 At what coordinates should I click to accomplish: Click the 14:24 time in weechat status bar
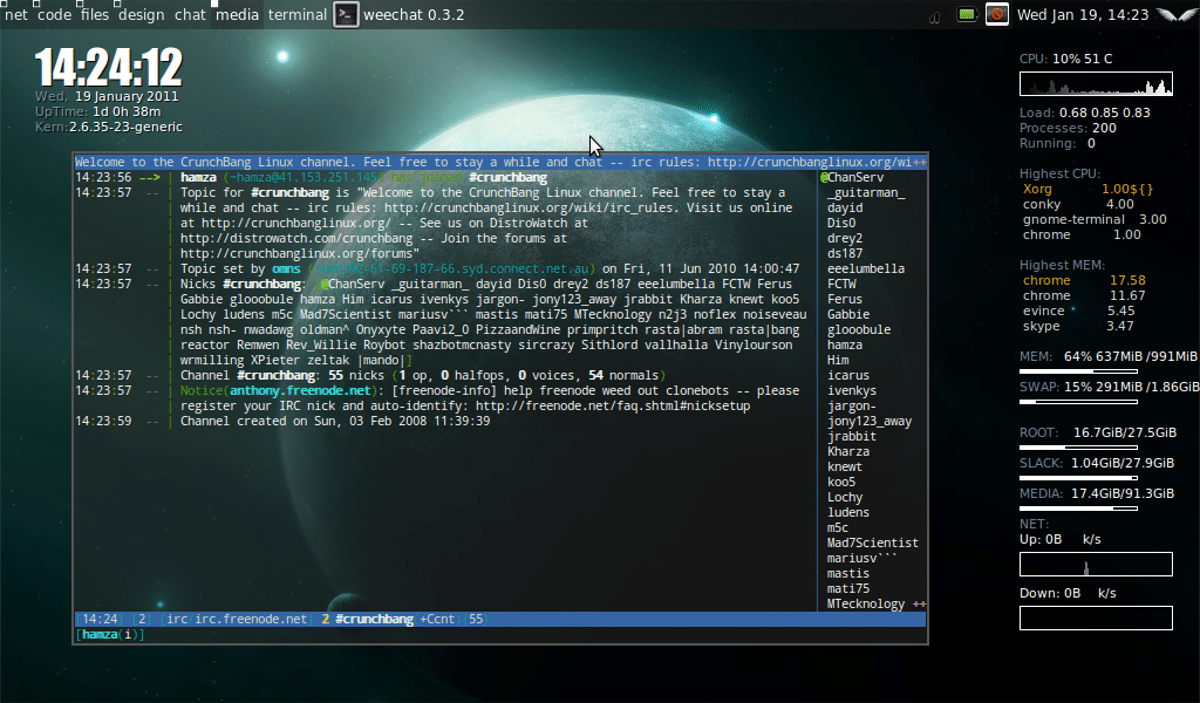point(100,620)
